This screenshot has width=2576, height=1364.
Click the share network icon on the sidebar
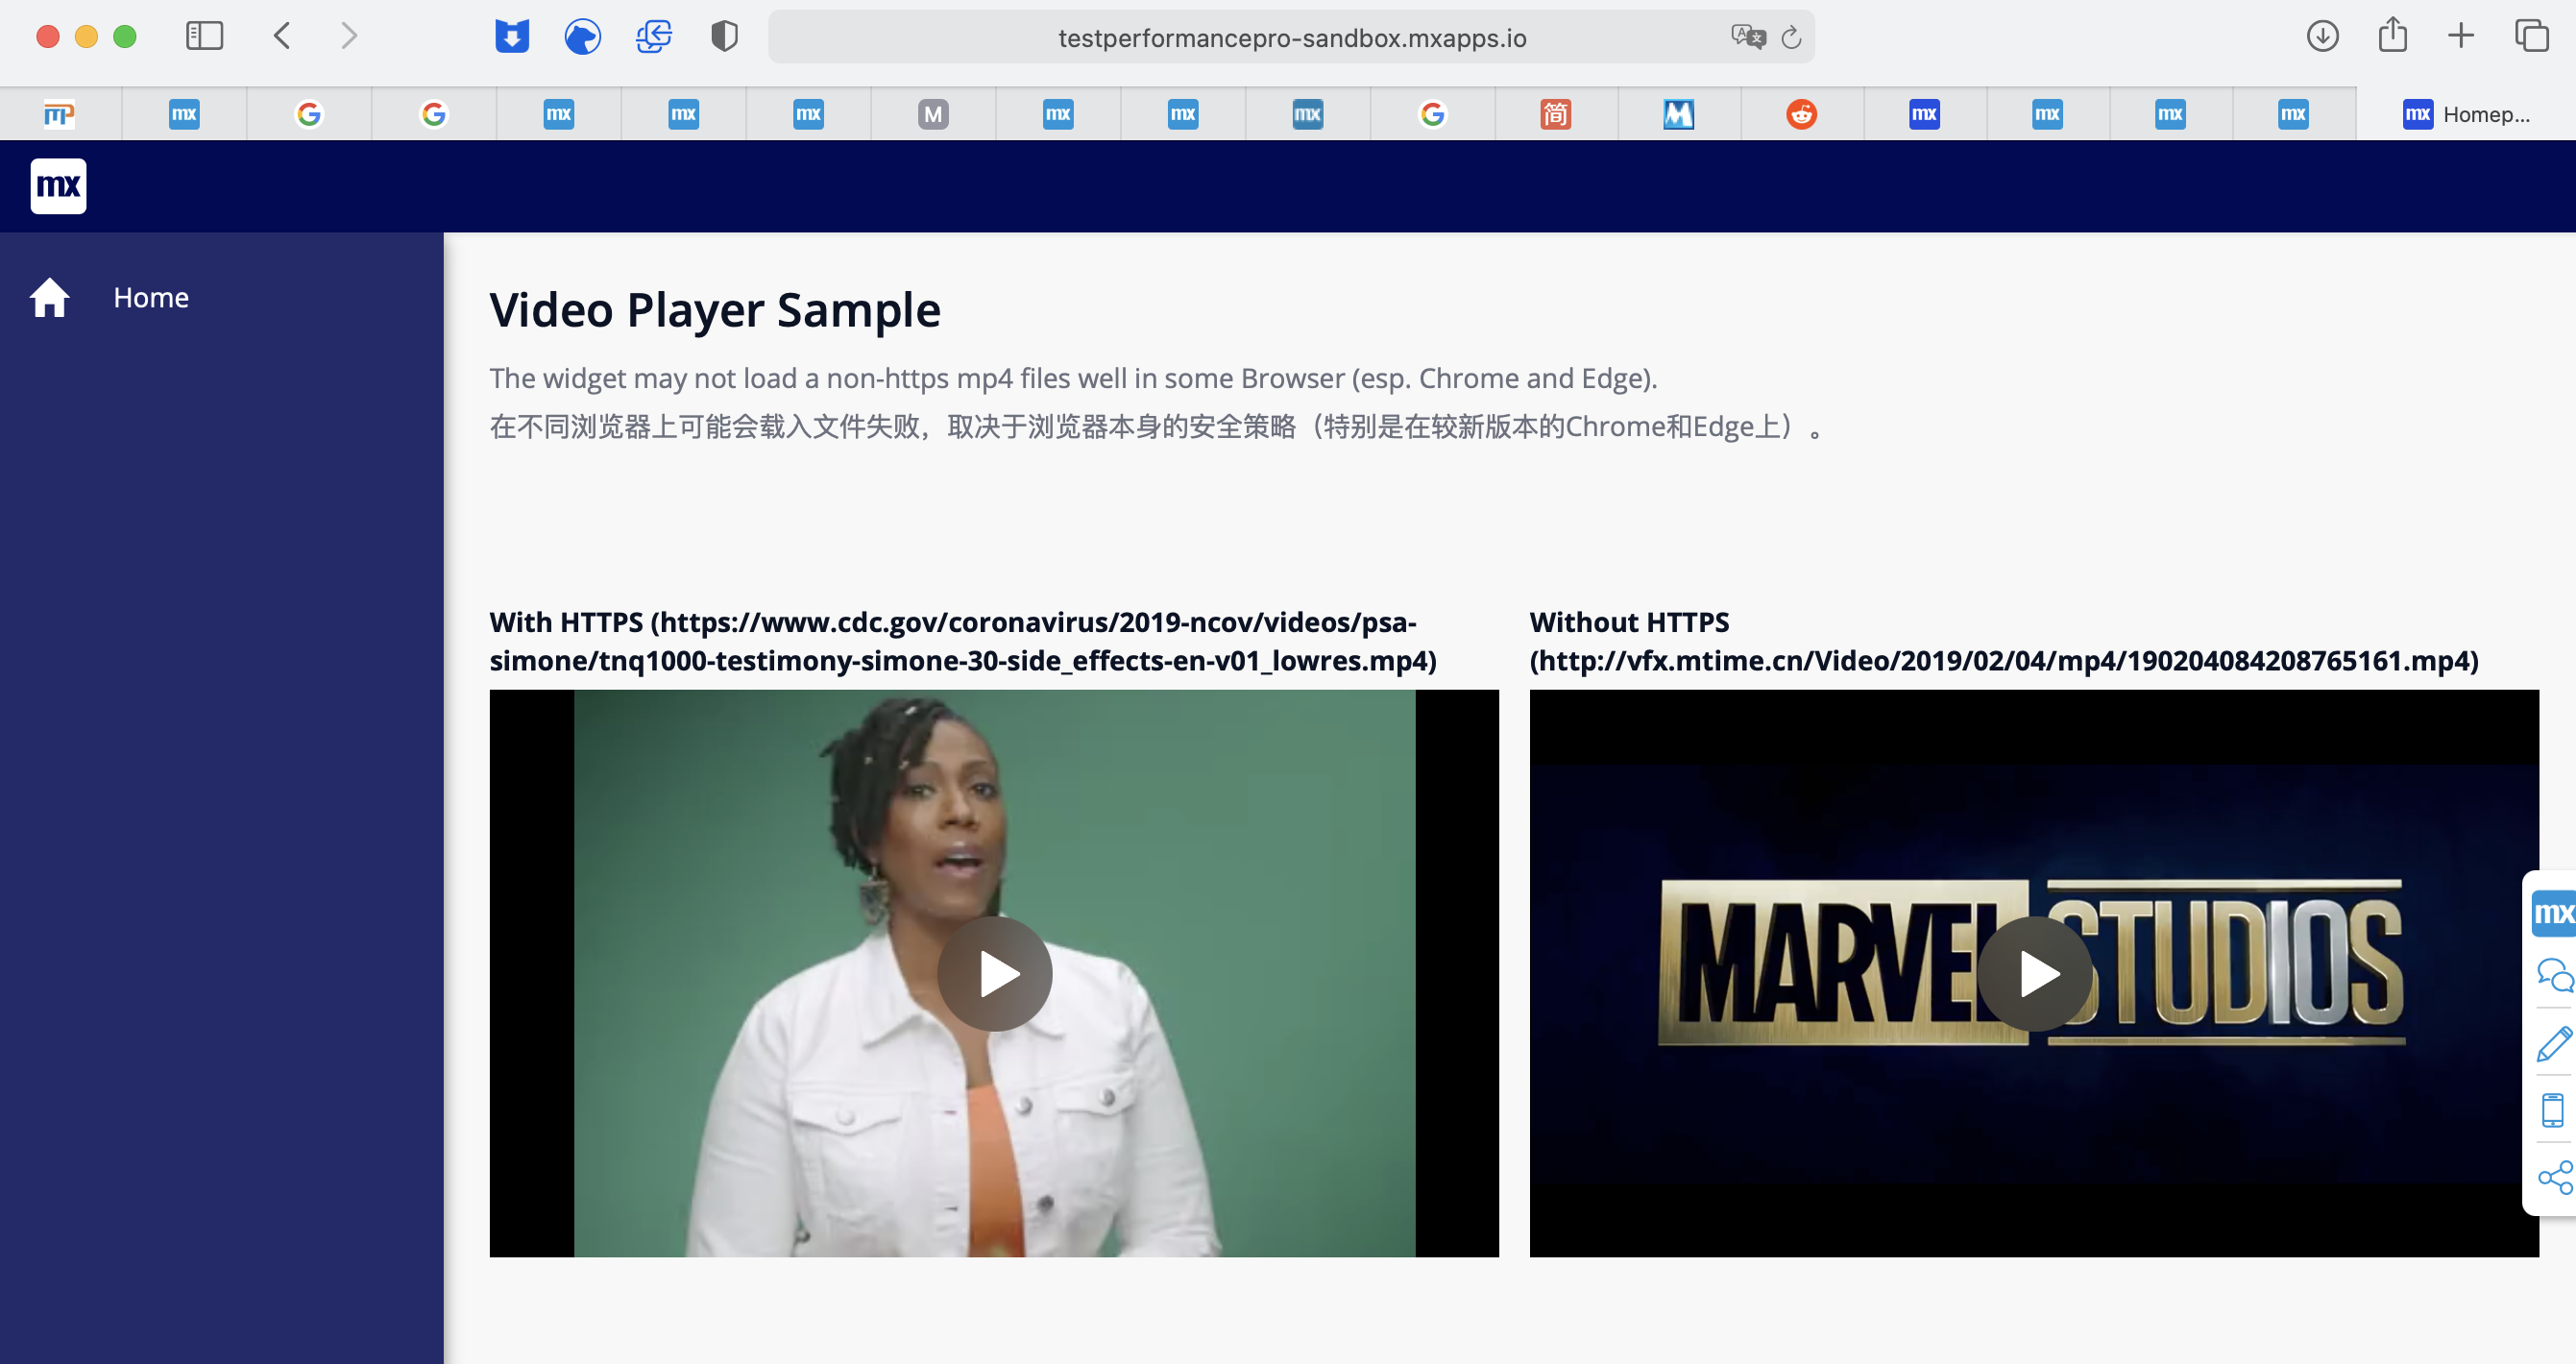2553,1173
